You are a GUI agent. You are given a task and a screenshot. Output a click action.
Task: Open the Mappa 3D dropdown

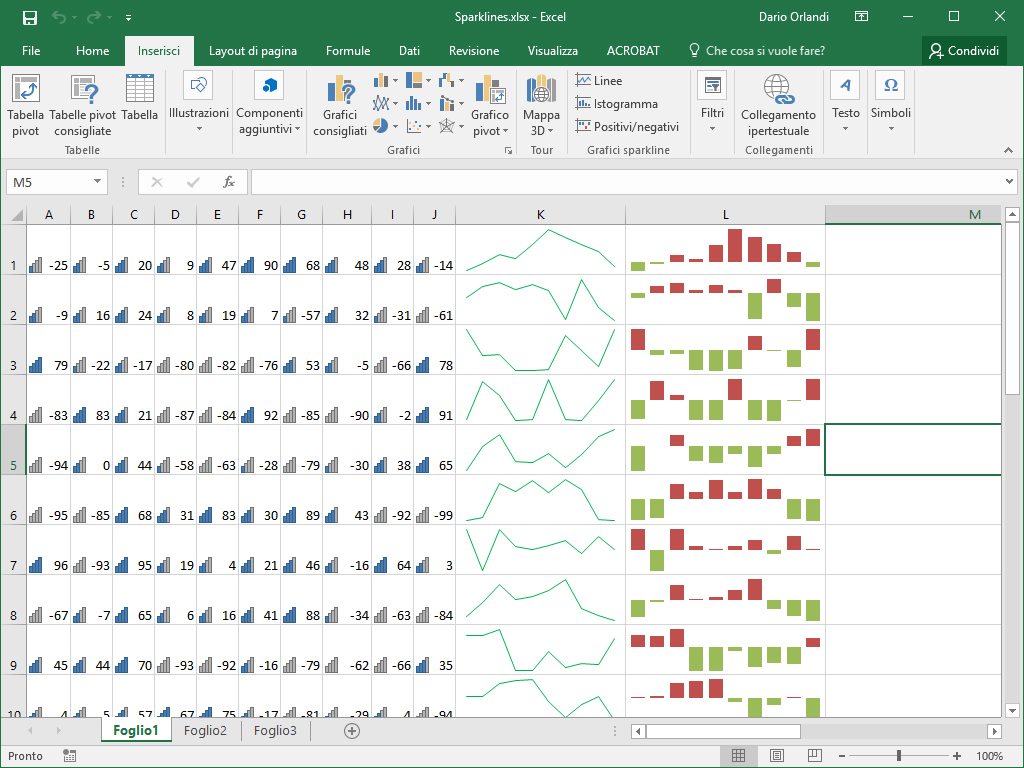(x=541, y=105)
